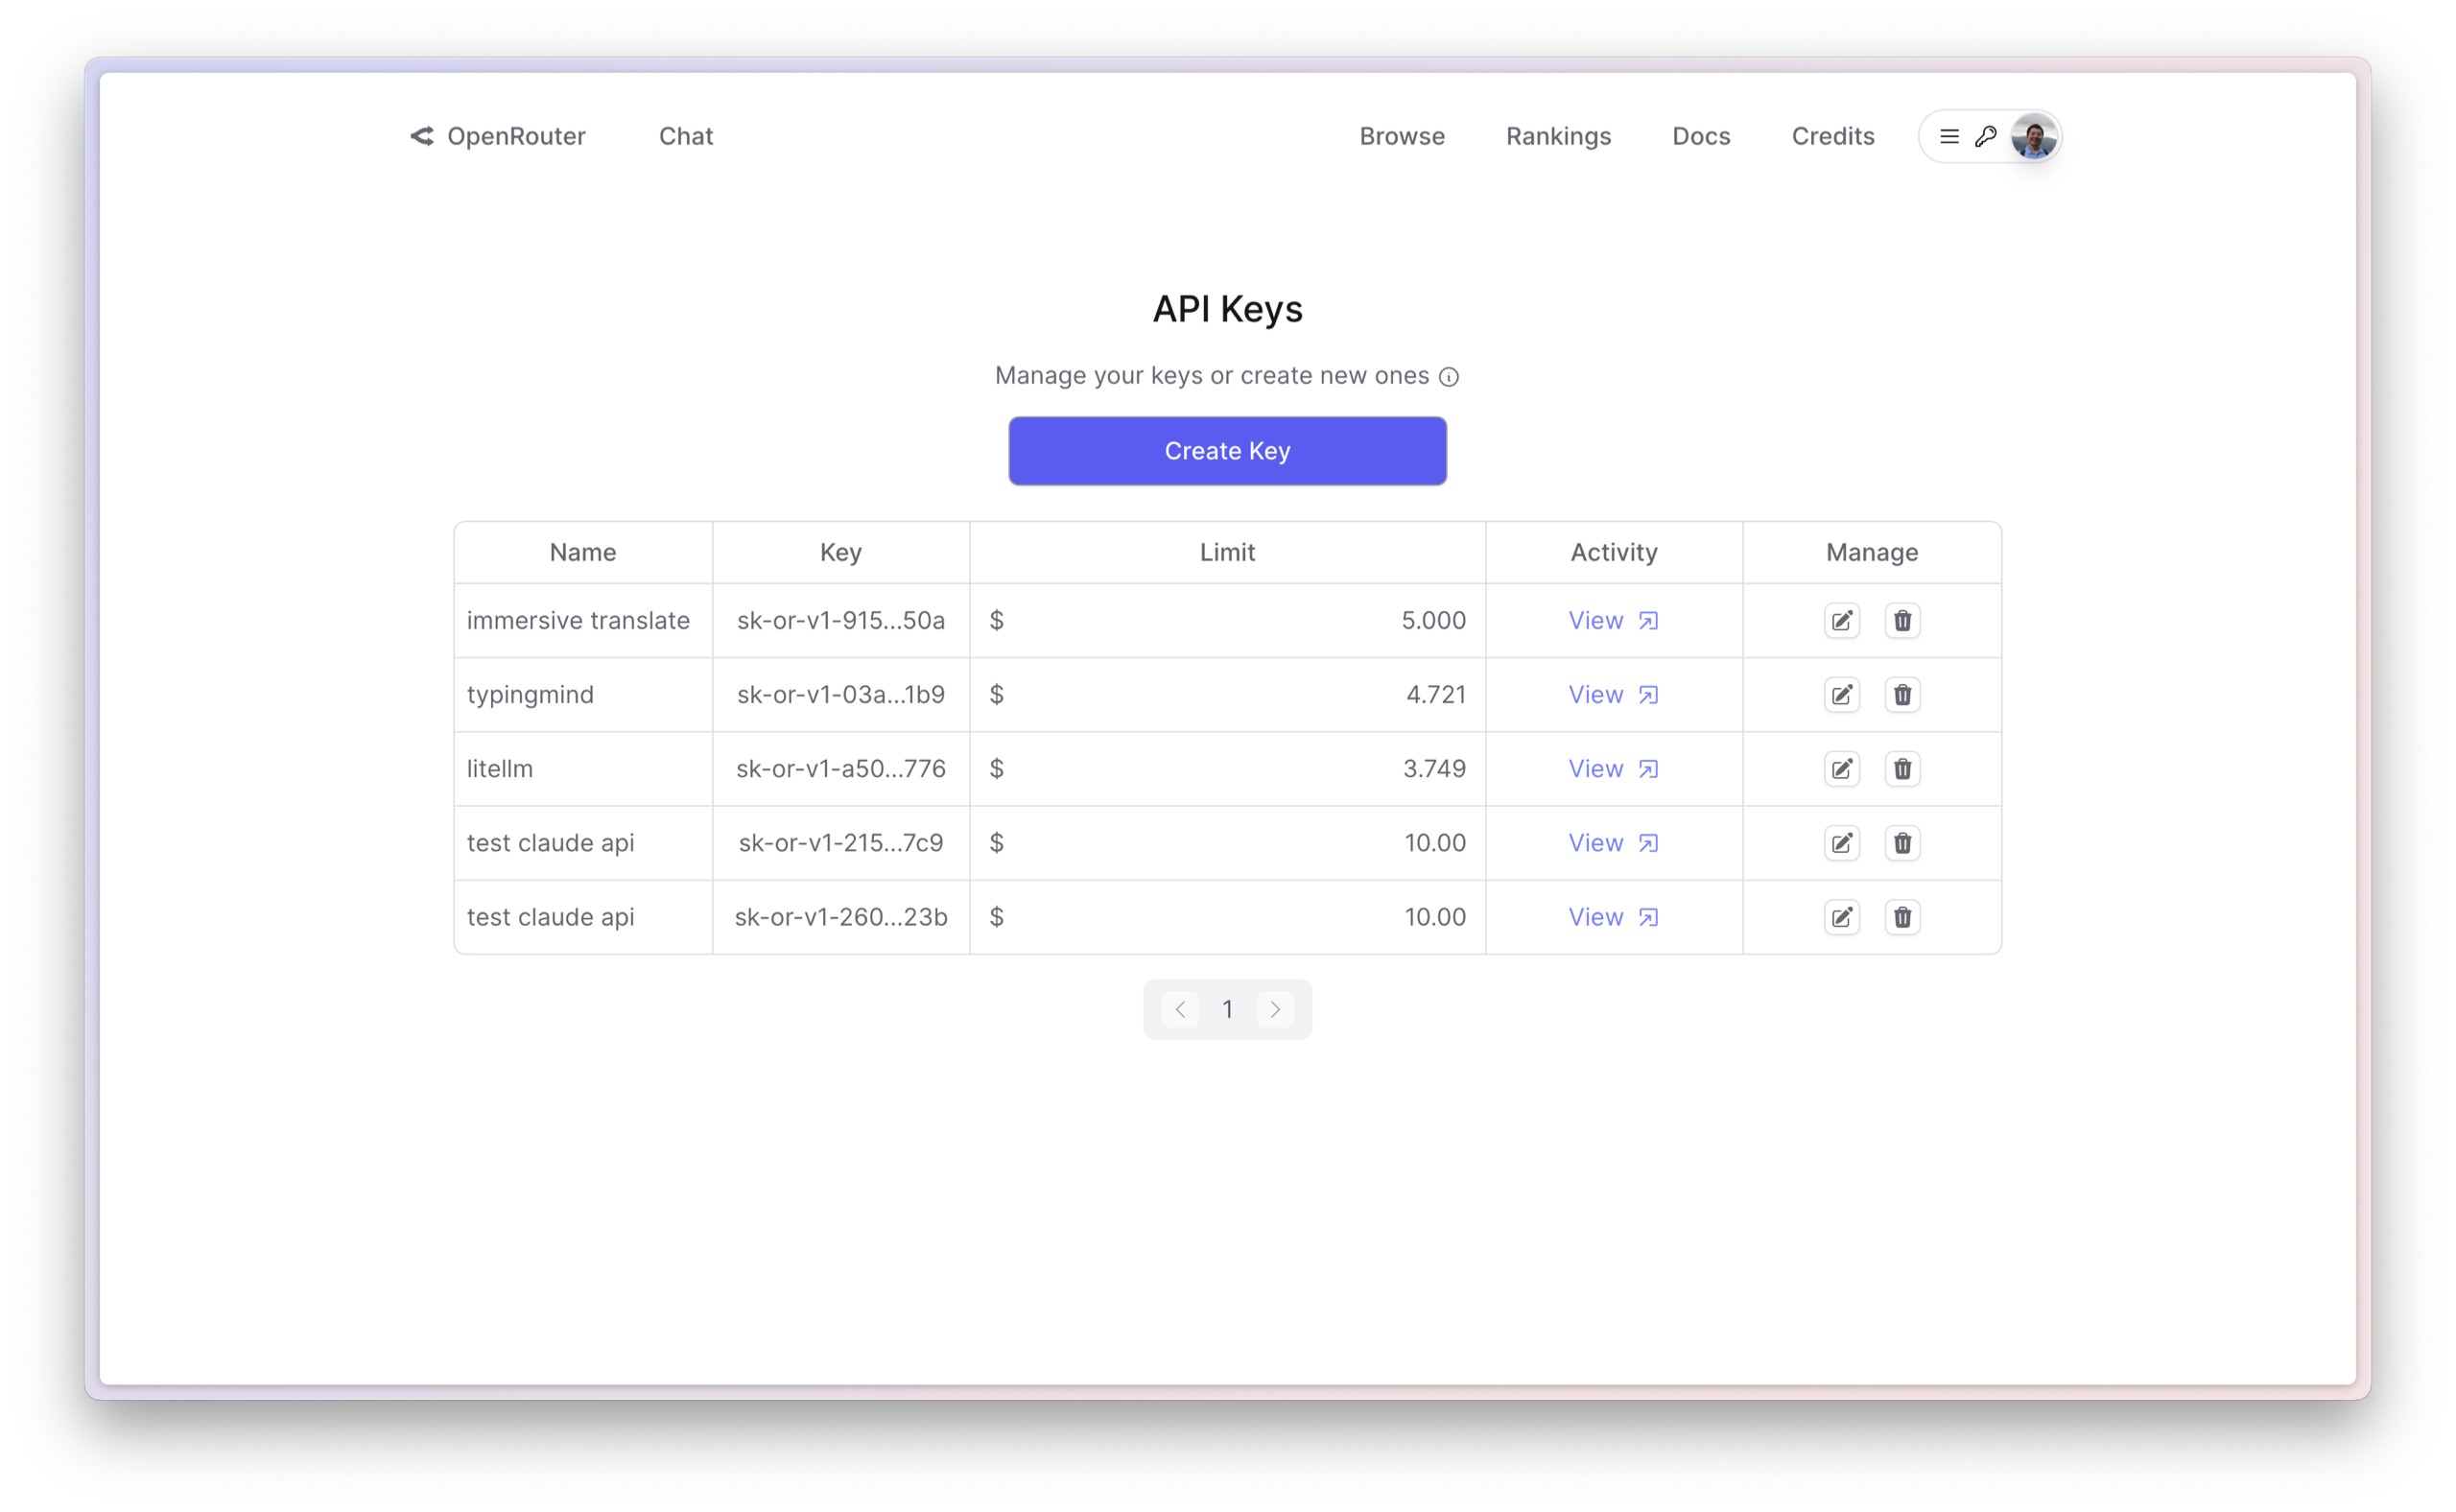View activity for typingmind key
The width and height of the screenshot is (2456, 1512).
[x=1612, y=694]
